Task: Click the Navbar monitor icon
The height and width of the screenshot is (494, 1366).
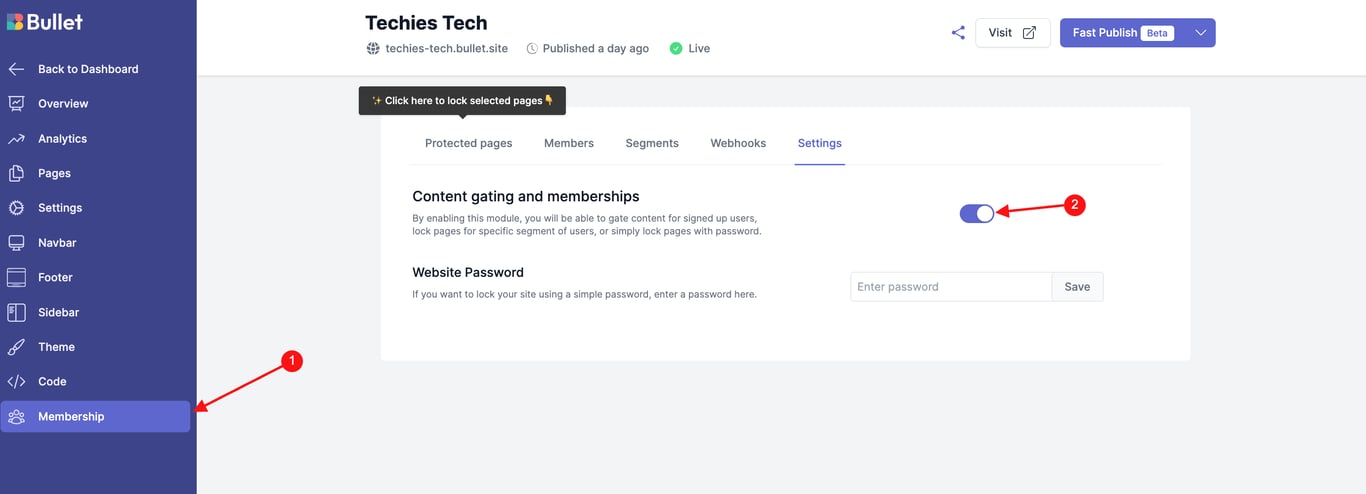Action: coord(16,243)
